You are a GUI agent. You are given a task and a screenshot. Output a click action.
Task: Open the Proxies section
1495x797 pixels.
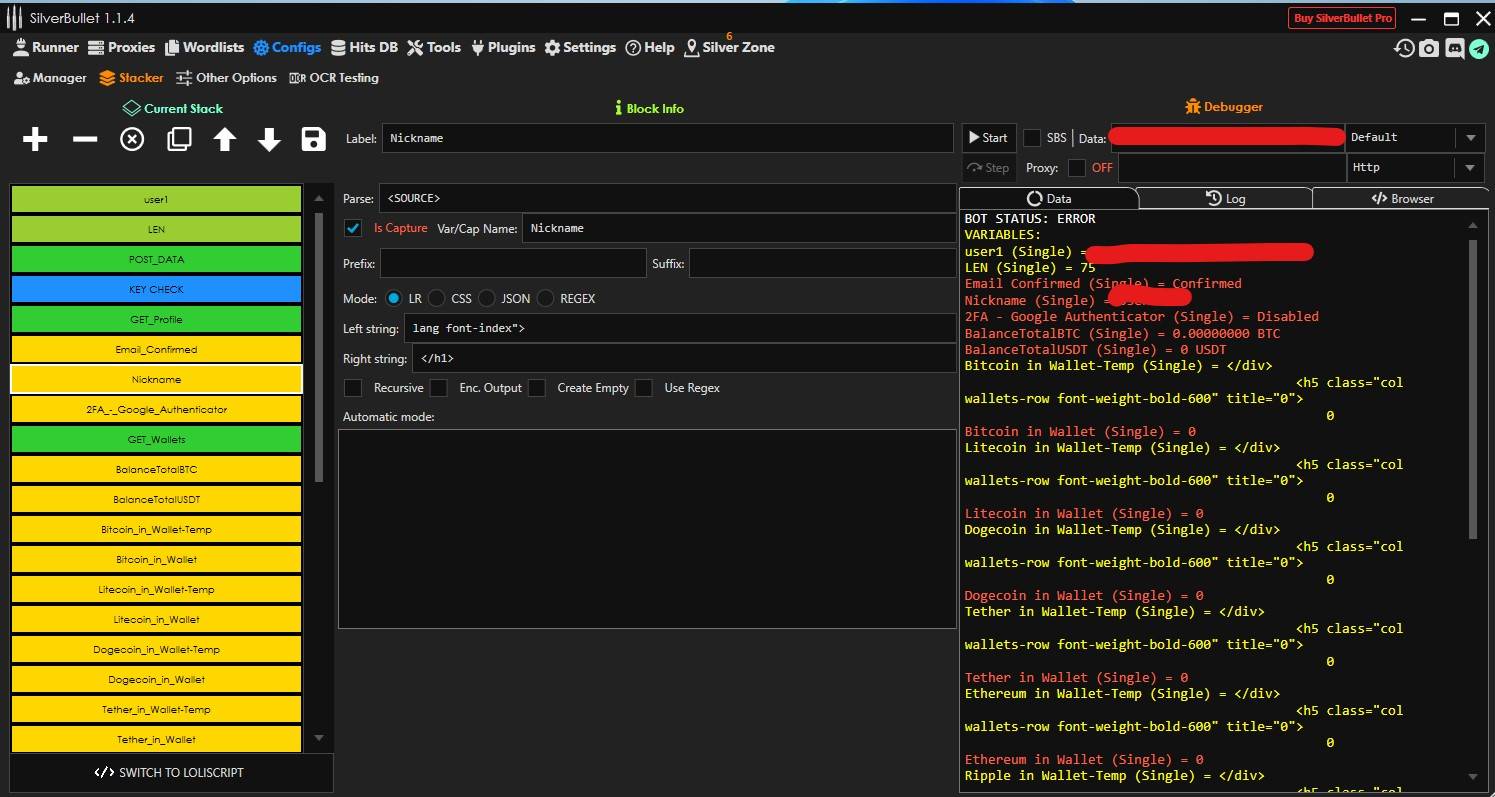pos(121,47)
